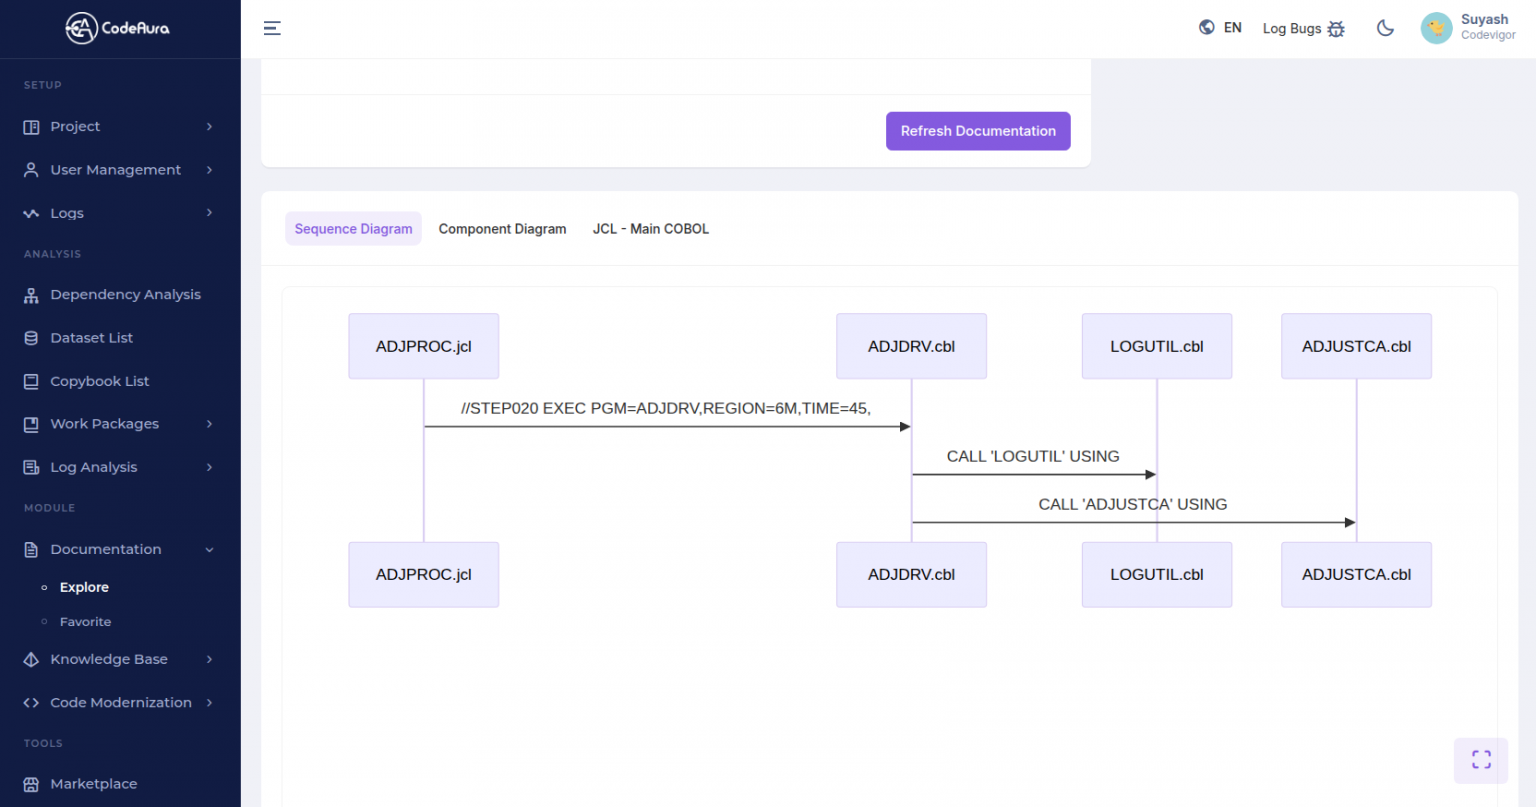Click the ADJDRV.cbl lifeline box
The height and width of the screenshot is (807, 1536).
(x=911, y=346)
